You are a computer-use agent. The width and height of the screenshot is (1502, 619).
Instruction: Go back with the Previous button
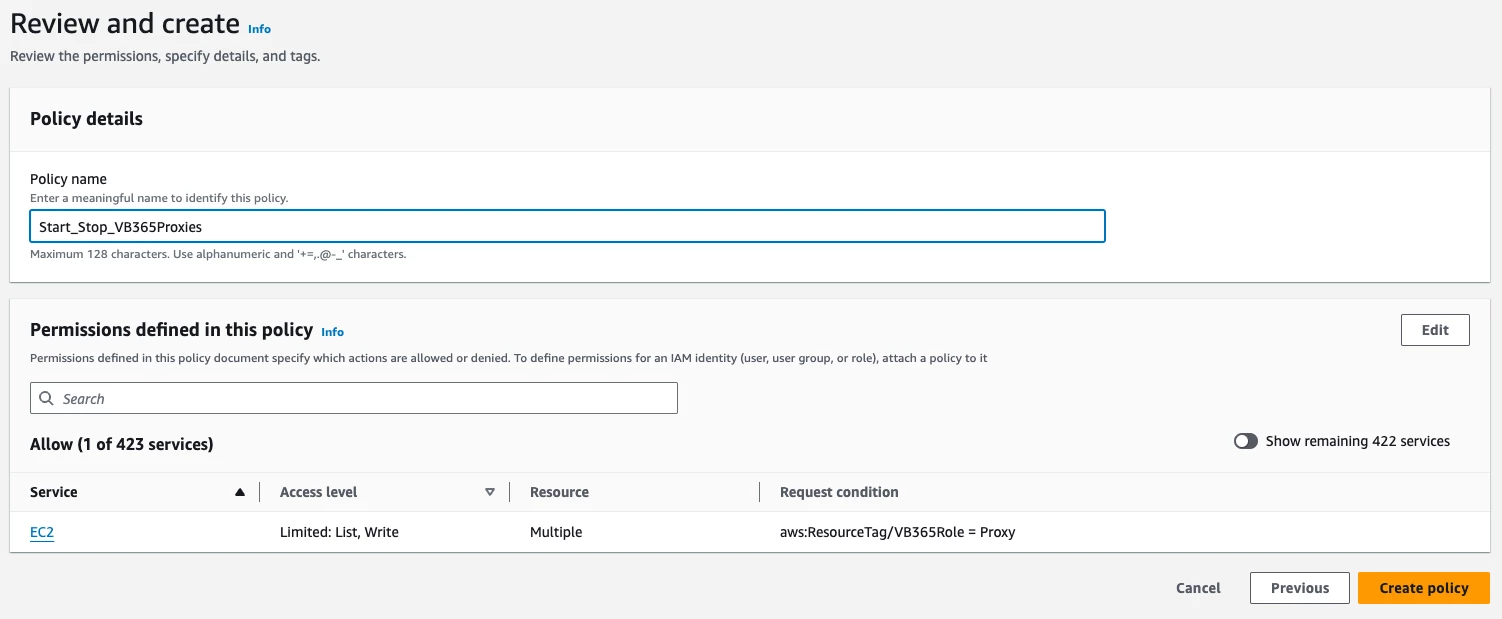1300,588
